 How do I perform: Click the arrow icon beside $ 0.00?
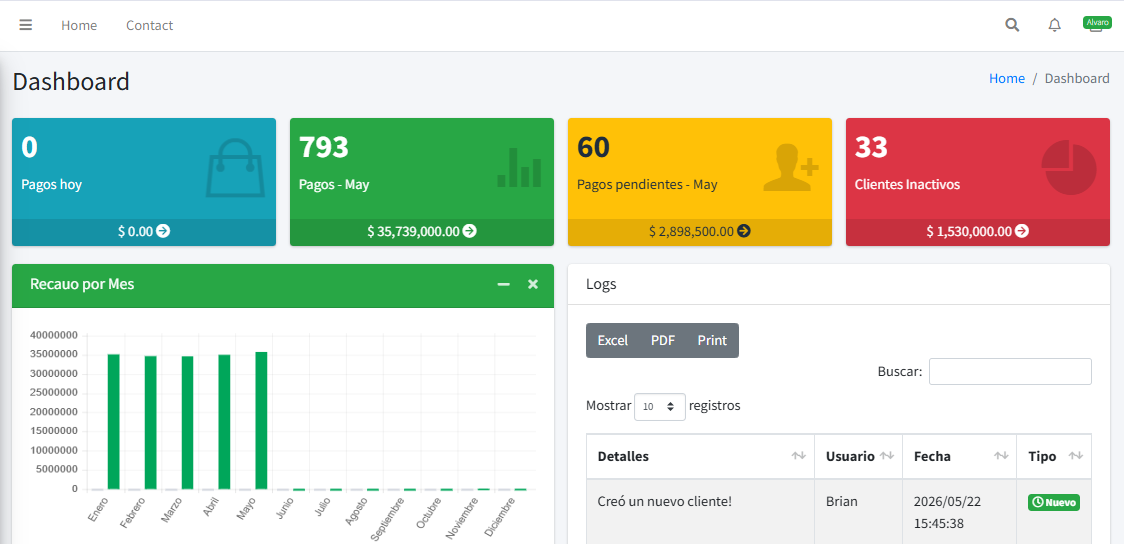tap(163, 231)
